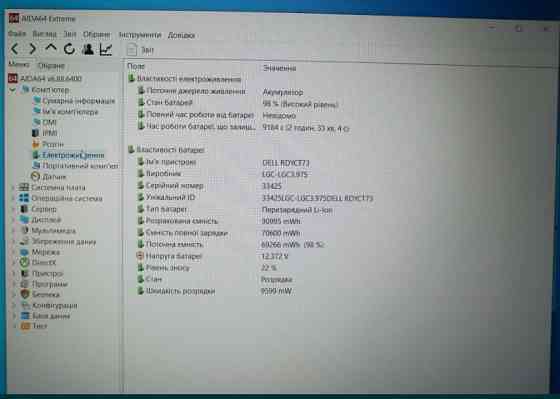Open the Звіт menu in menu bar
The width and height of the screenshot is (560, 399).
coord(70,35)
